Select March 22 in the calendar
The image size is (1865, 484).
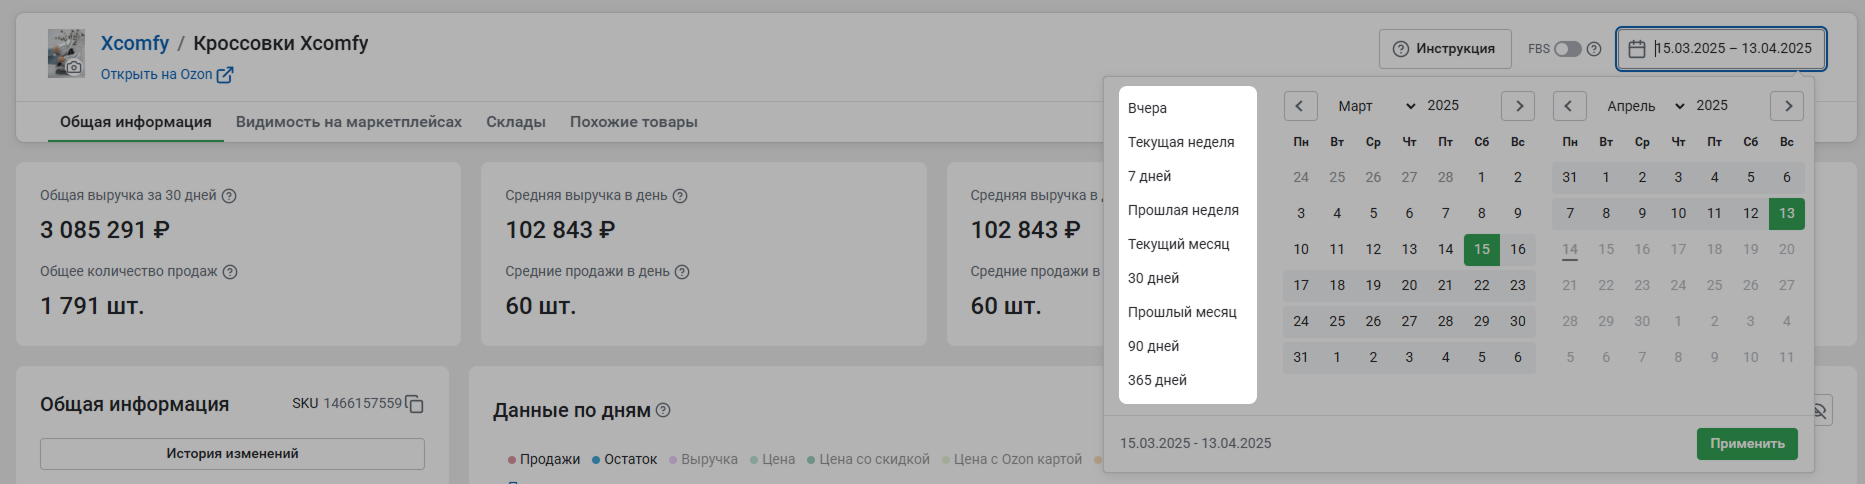(x=1481, y=285)
